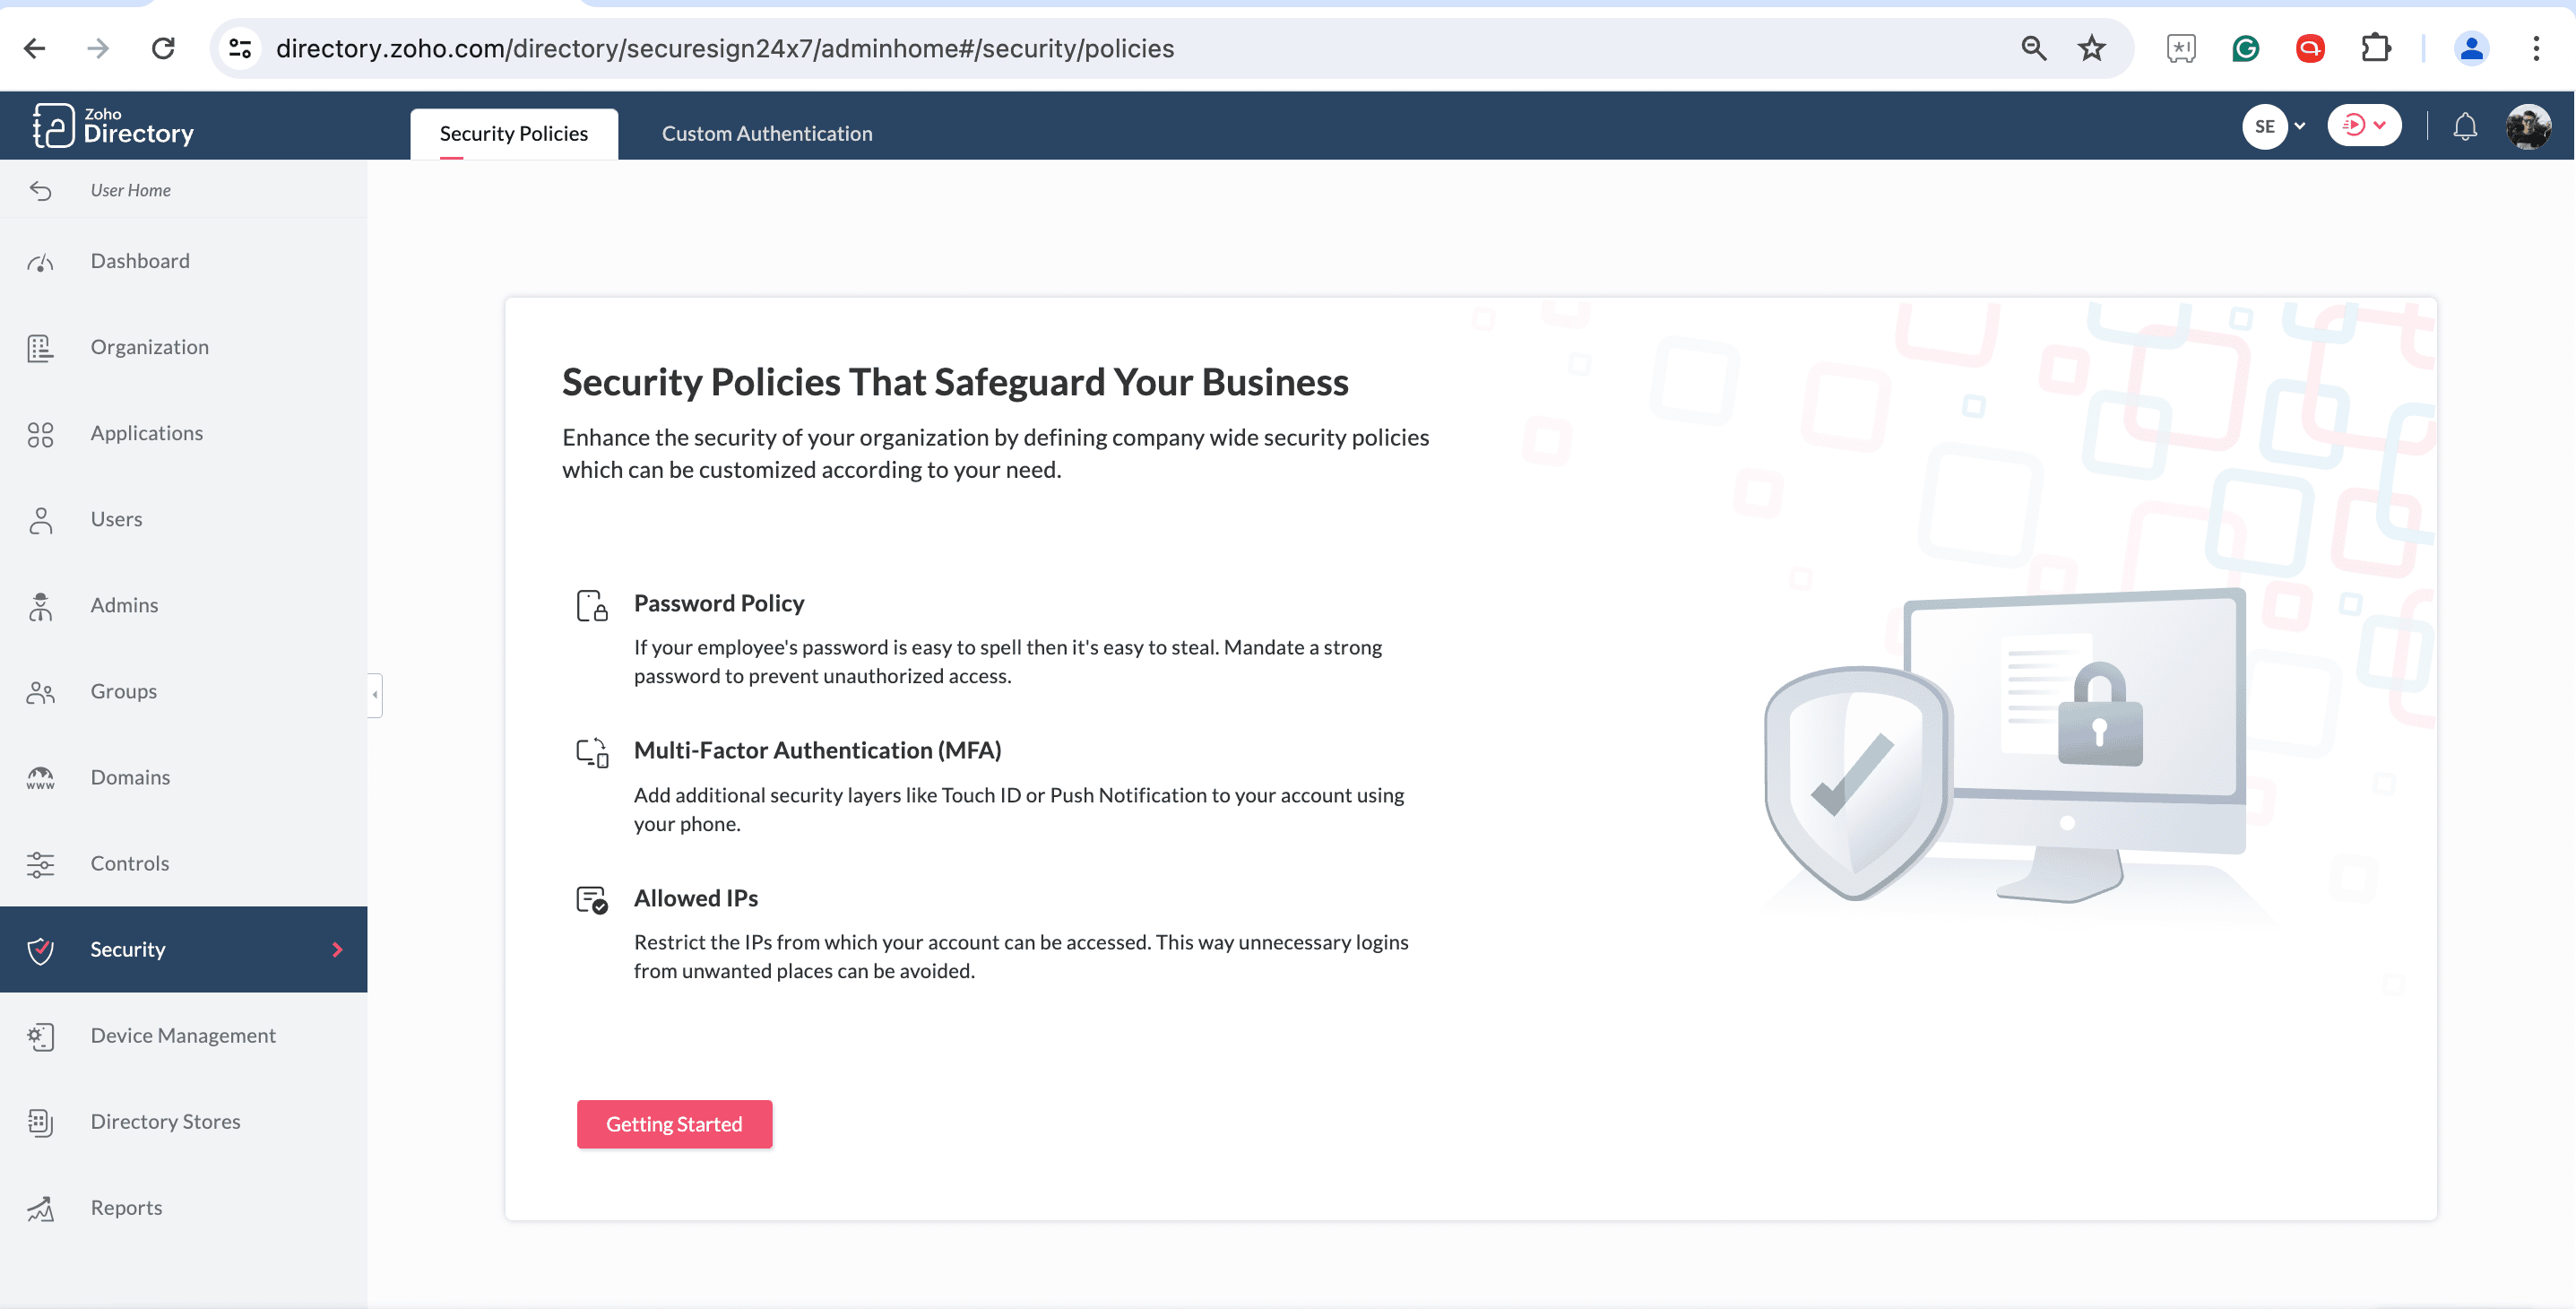
Task: Click the back navigation arrow
Action: (x=33, y=48)
